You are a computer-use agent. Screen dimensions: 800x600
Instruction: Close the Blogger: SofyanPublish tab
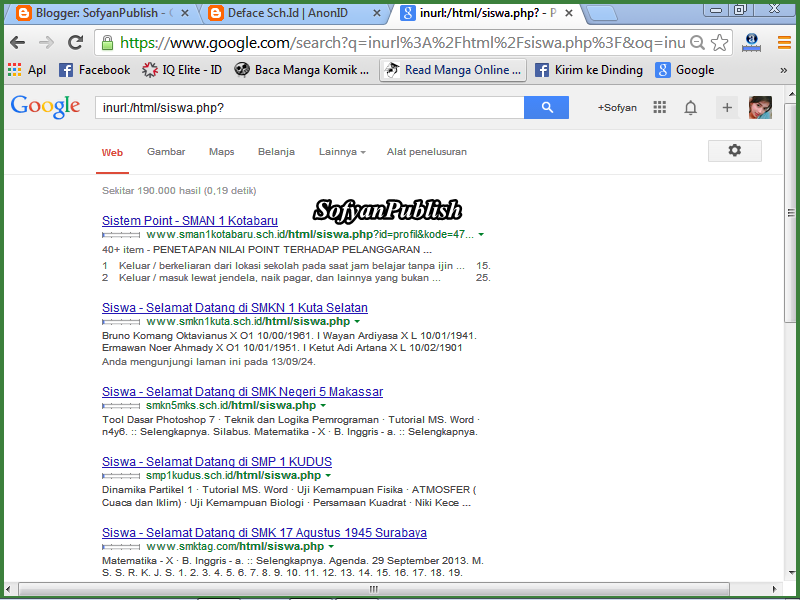click(185, 14)
